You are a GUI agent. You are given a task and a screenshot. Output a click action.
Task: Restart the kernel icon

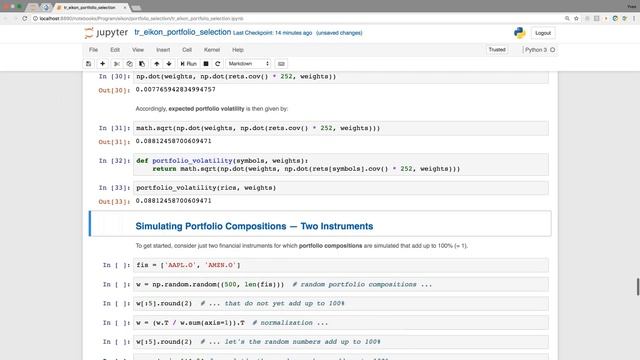click(x=218, y=64)
